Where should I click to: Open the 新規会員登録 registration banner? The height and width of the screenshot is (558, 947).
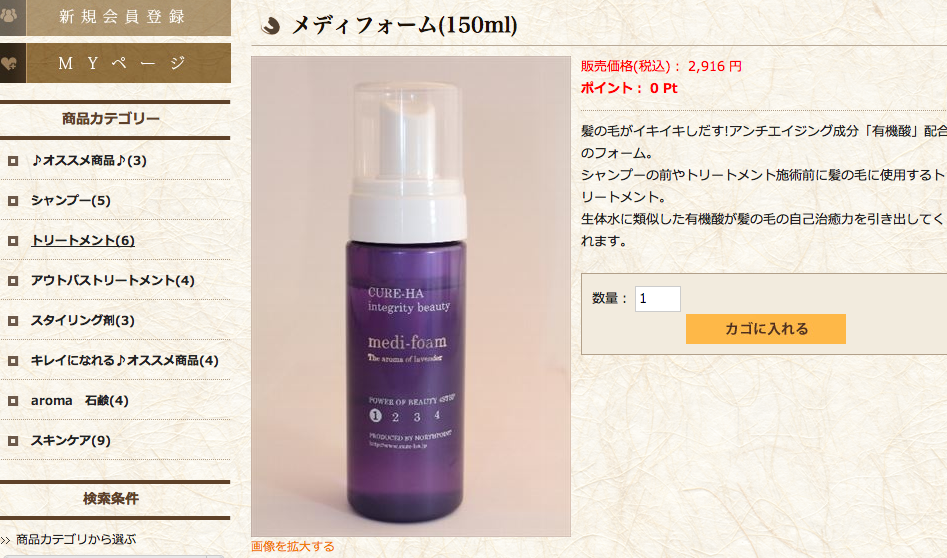(115, 17)
